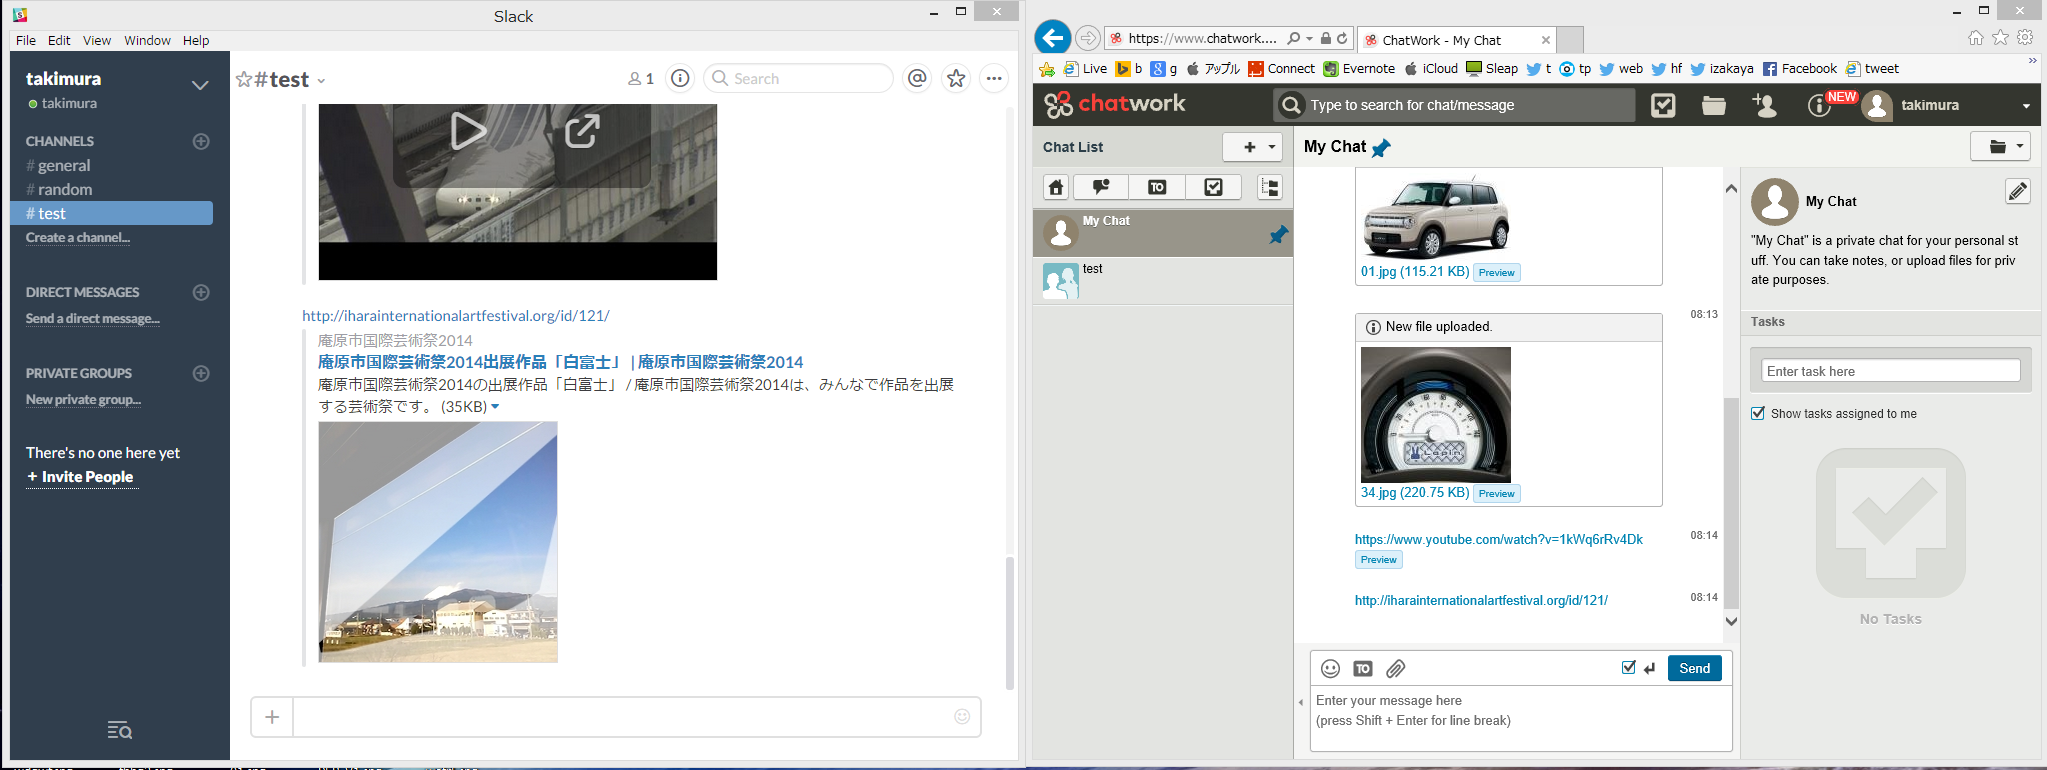This screenshot has height=770, width=2047.
Task: Filter Chat List by unread messages icon
Action: click(1101, 187)
